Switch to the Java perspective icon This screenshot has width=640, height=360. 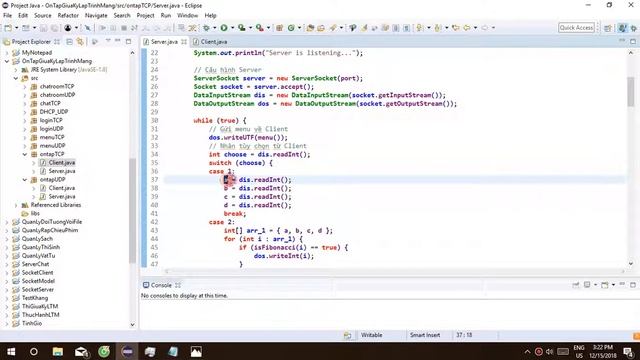click(622, 28)
